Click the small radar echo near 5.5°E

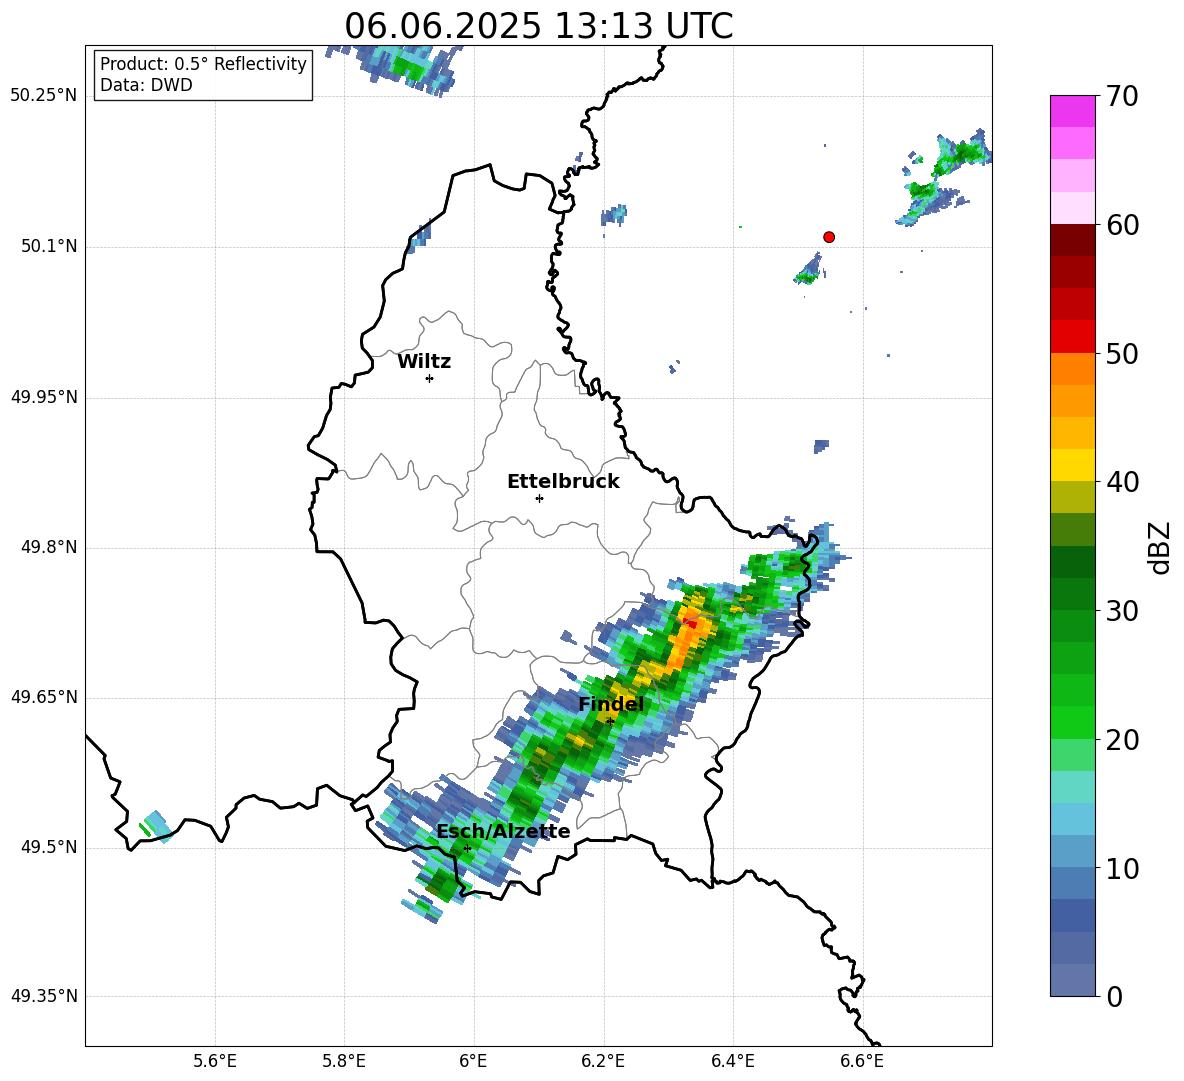click(156, 827)
